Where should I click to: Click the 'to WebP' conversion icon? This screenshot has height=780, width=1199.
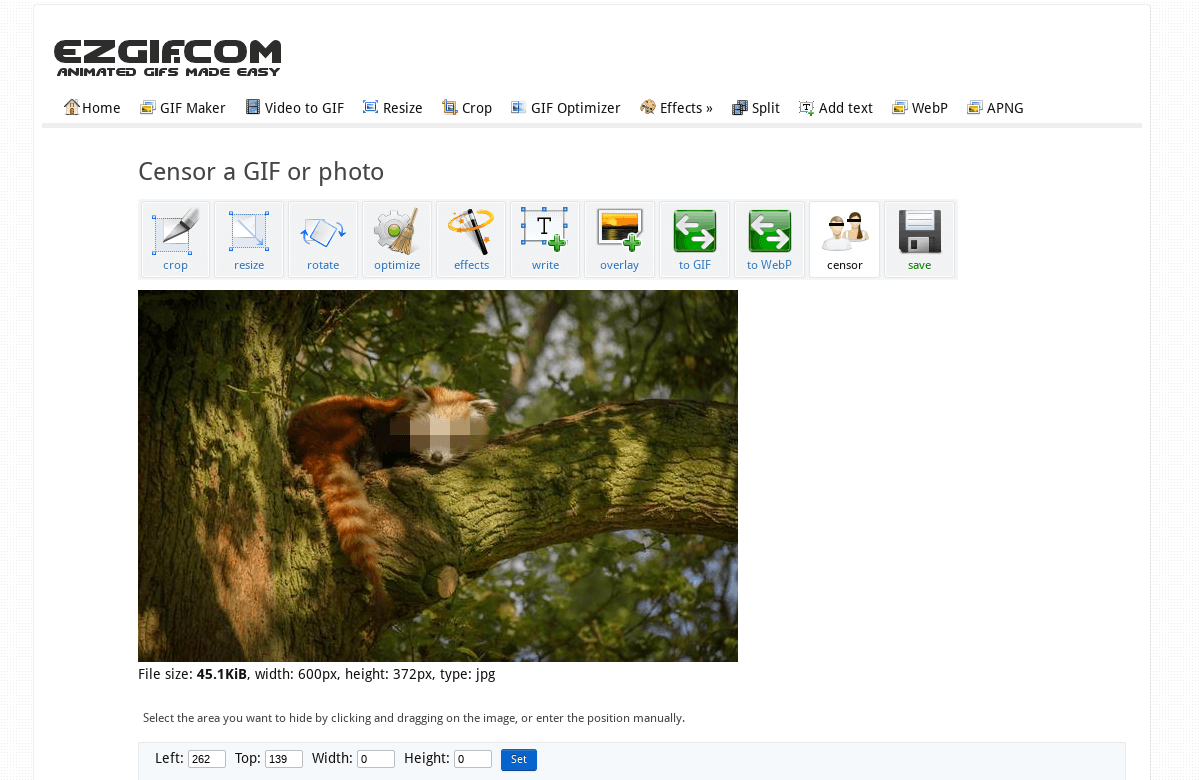click(x=769, y=230)
